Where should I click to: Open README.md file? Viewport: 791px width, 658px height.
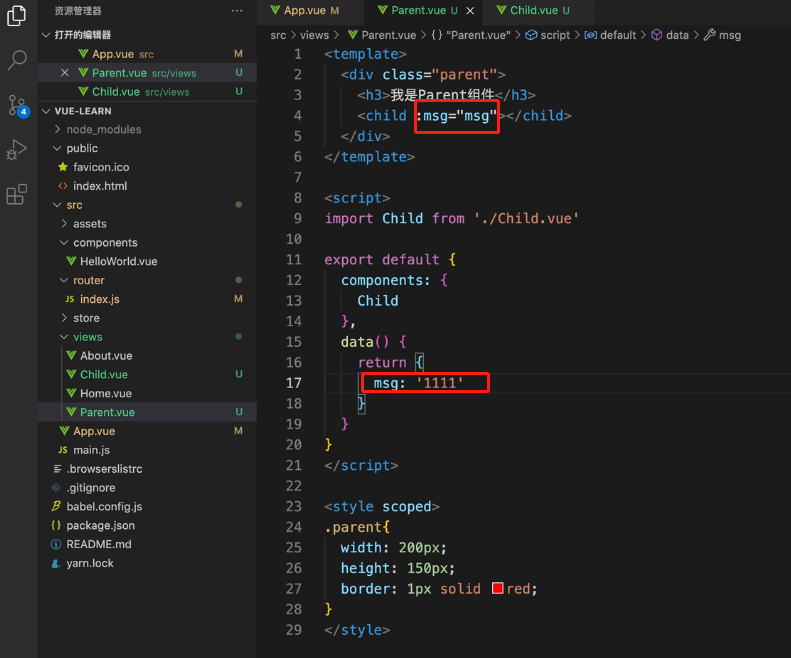99,544
